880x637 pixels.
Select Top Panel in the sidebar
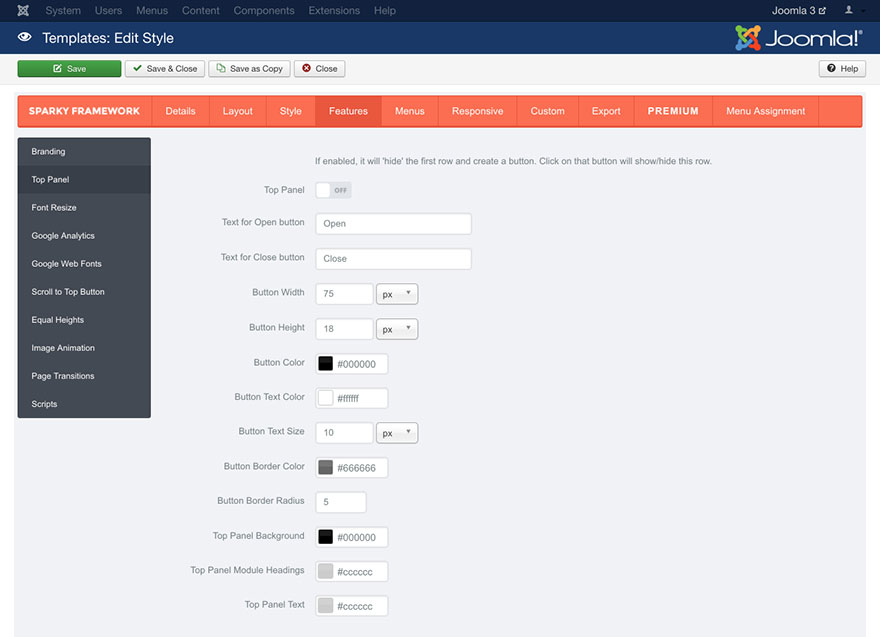(84, 180)
